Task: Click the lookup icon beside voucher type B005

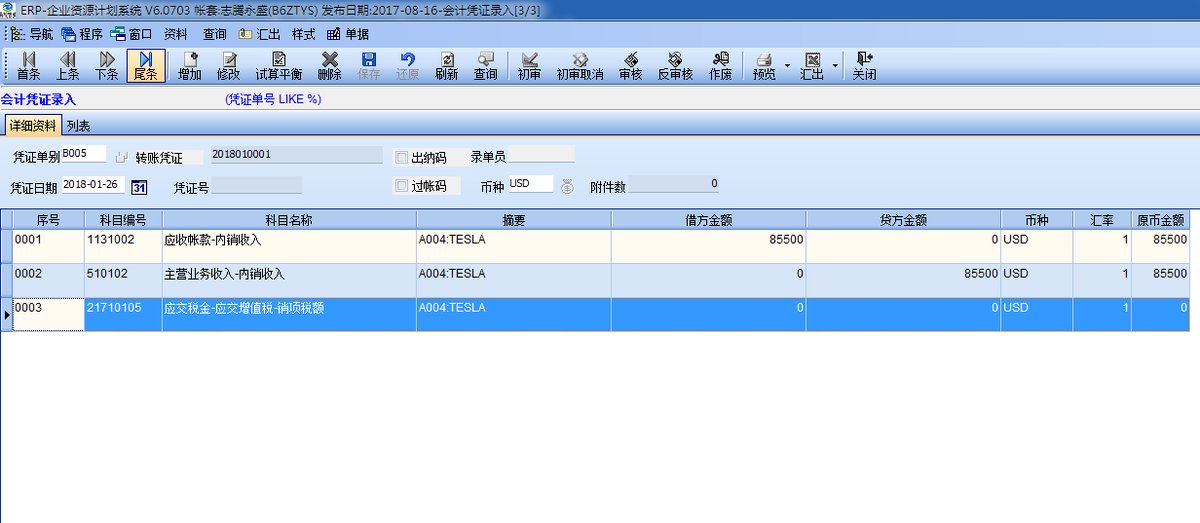Action: 123,157
